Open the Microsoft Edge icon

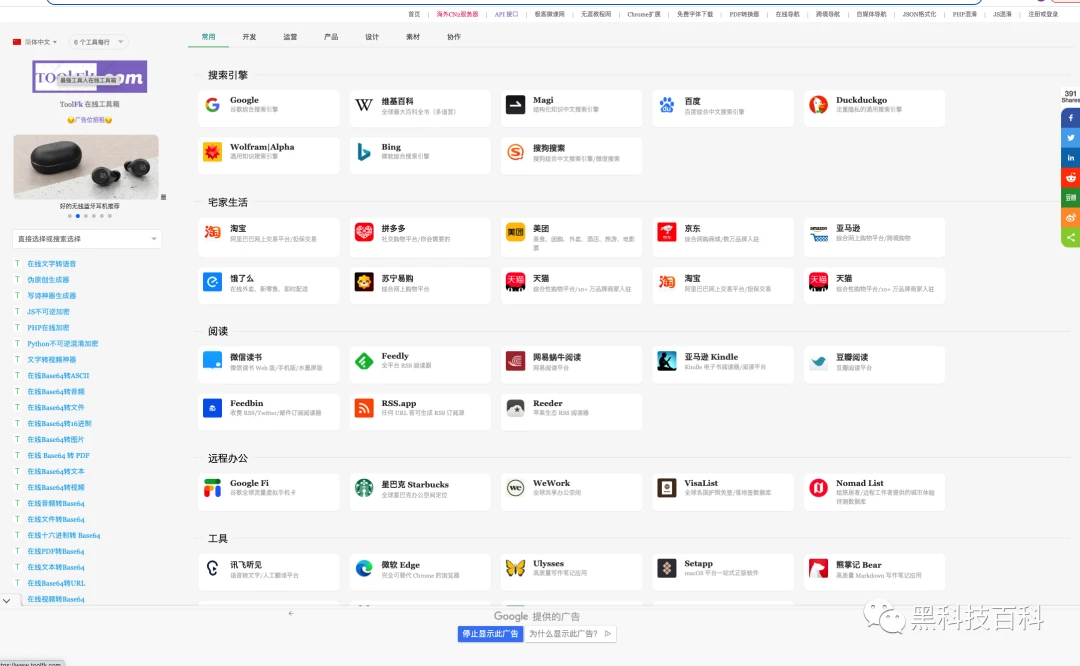click(x=364, y=568)
